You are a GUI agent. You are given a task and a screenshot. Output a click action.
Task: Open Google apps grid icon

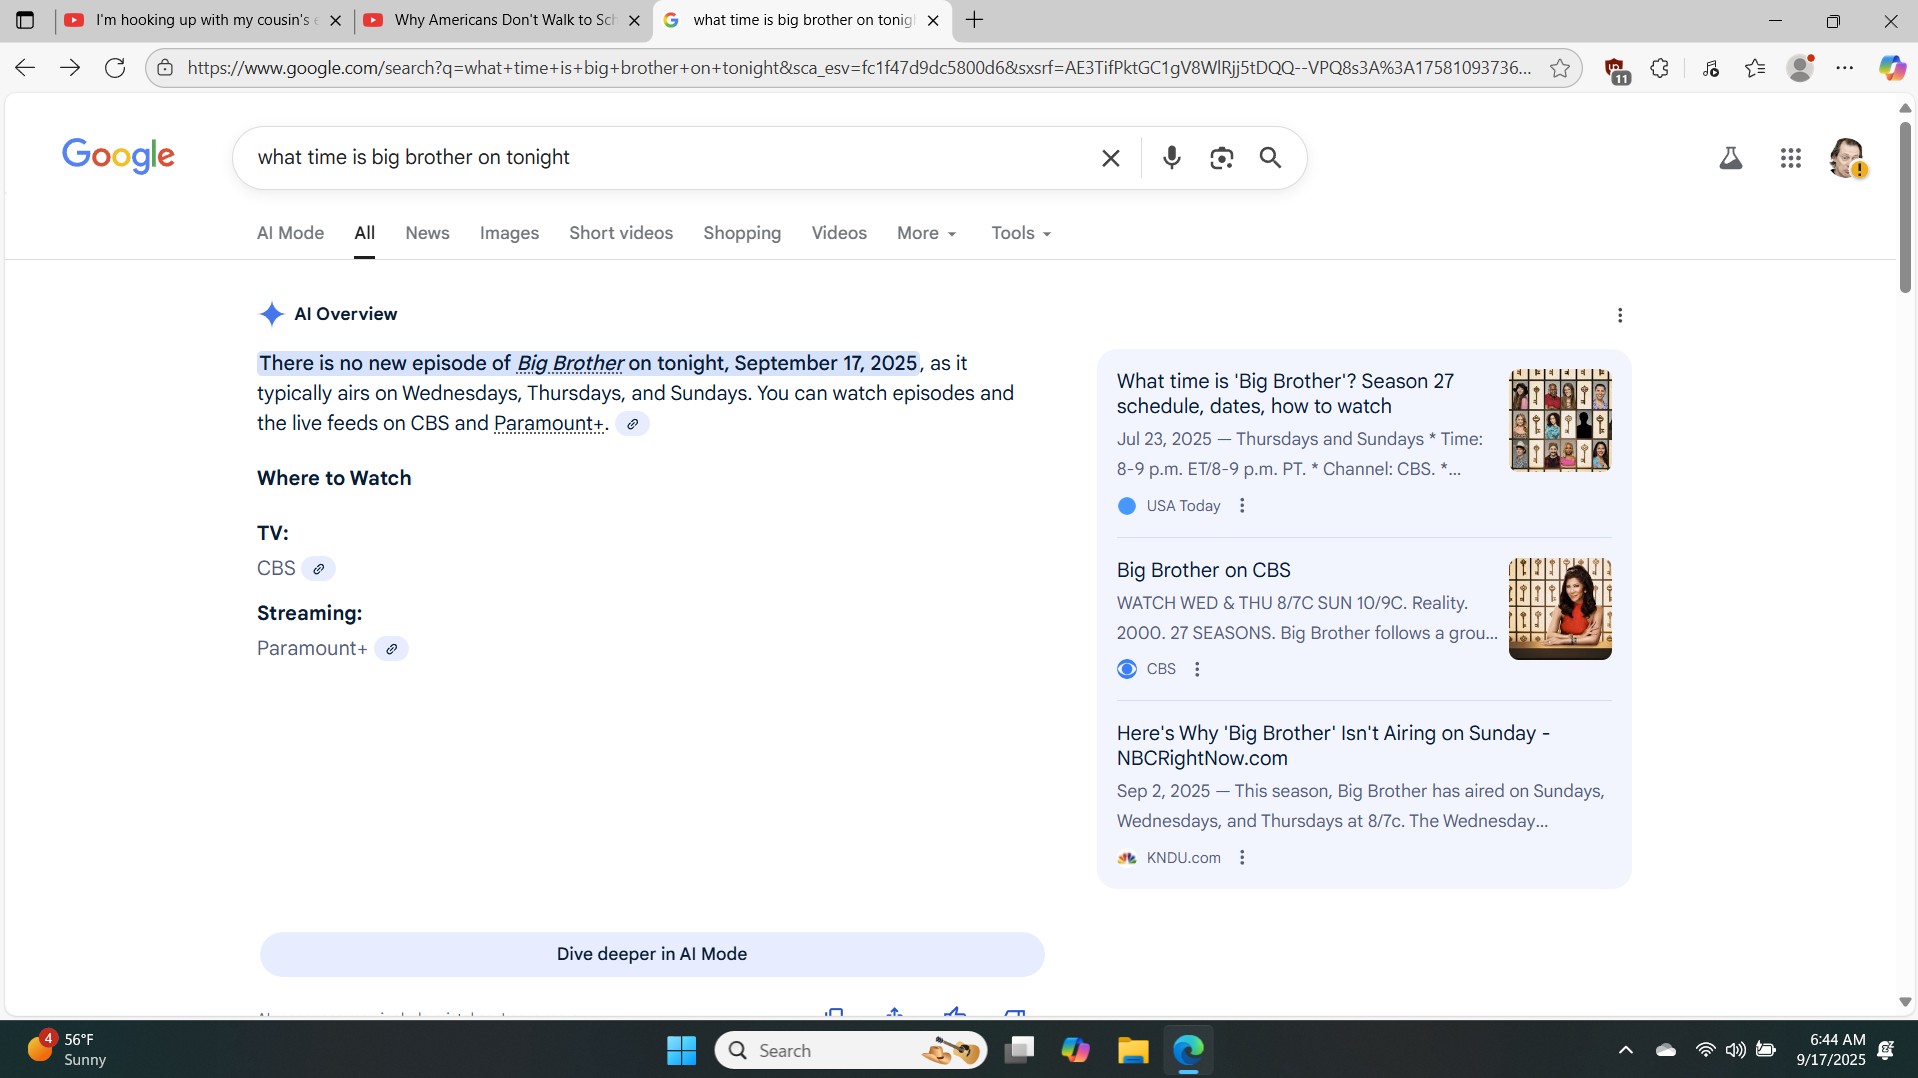click(x=1791, y=158)
